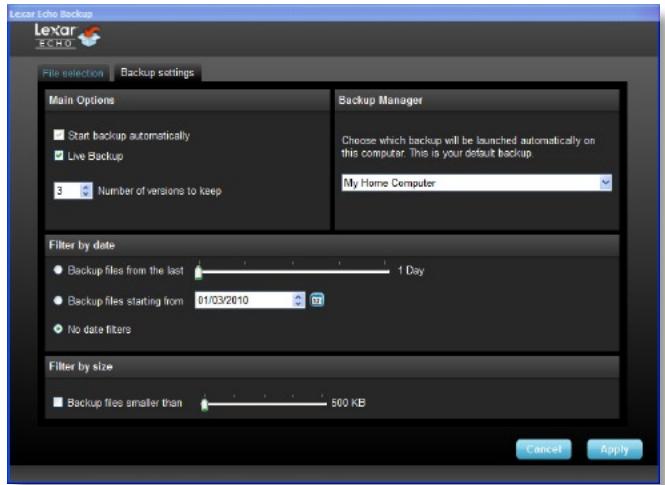Enable Backup files smaller than checkbox
The width and height of the screenshot is (665, 485).
click(58, 402)
